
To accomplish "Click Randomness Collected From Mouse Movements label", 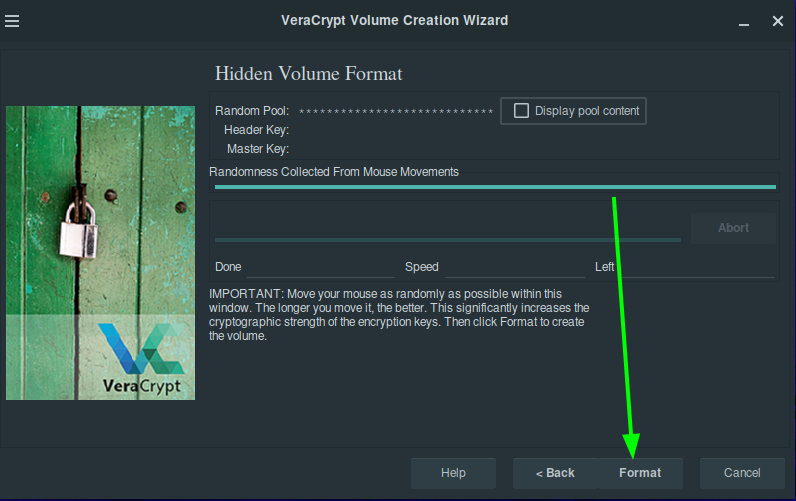I will click(x=334, y=172).
